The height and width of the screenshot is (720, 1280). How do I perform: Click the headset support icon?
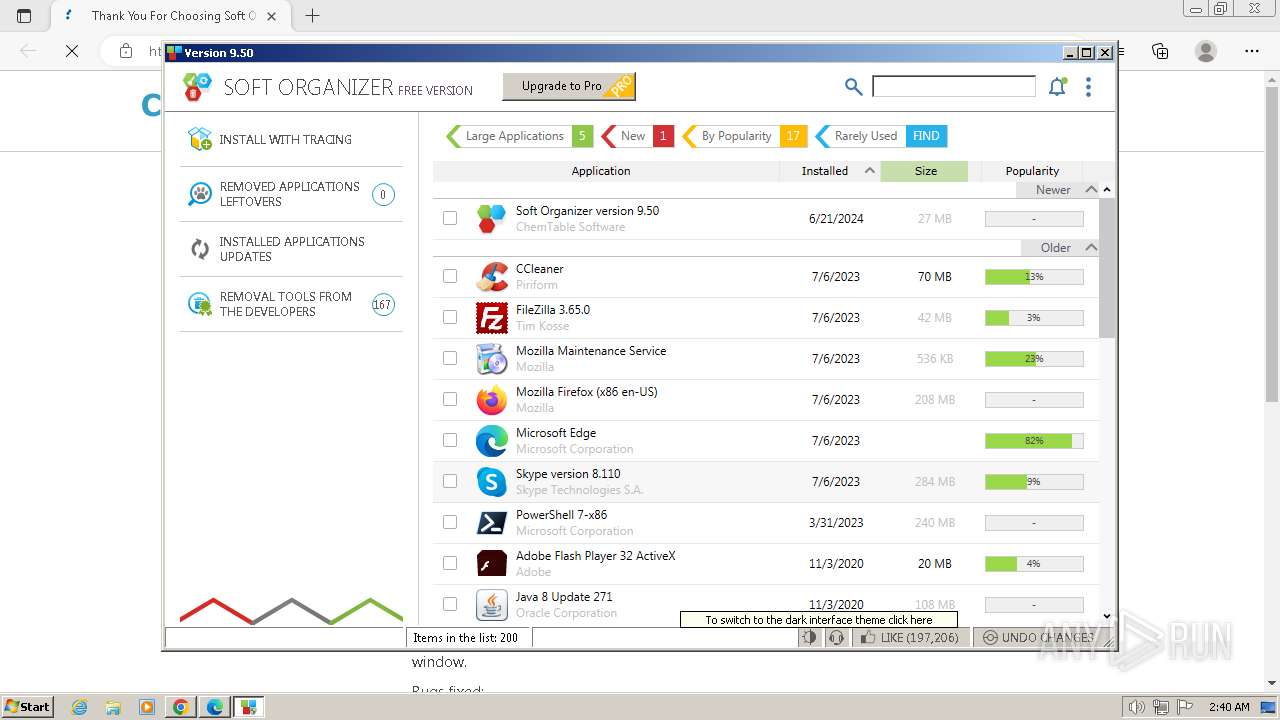pyautogui.click(x=836, y=637)
